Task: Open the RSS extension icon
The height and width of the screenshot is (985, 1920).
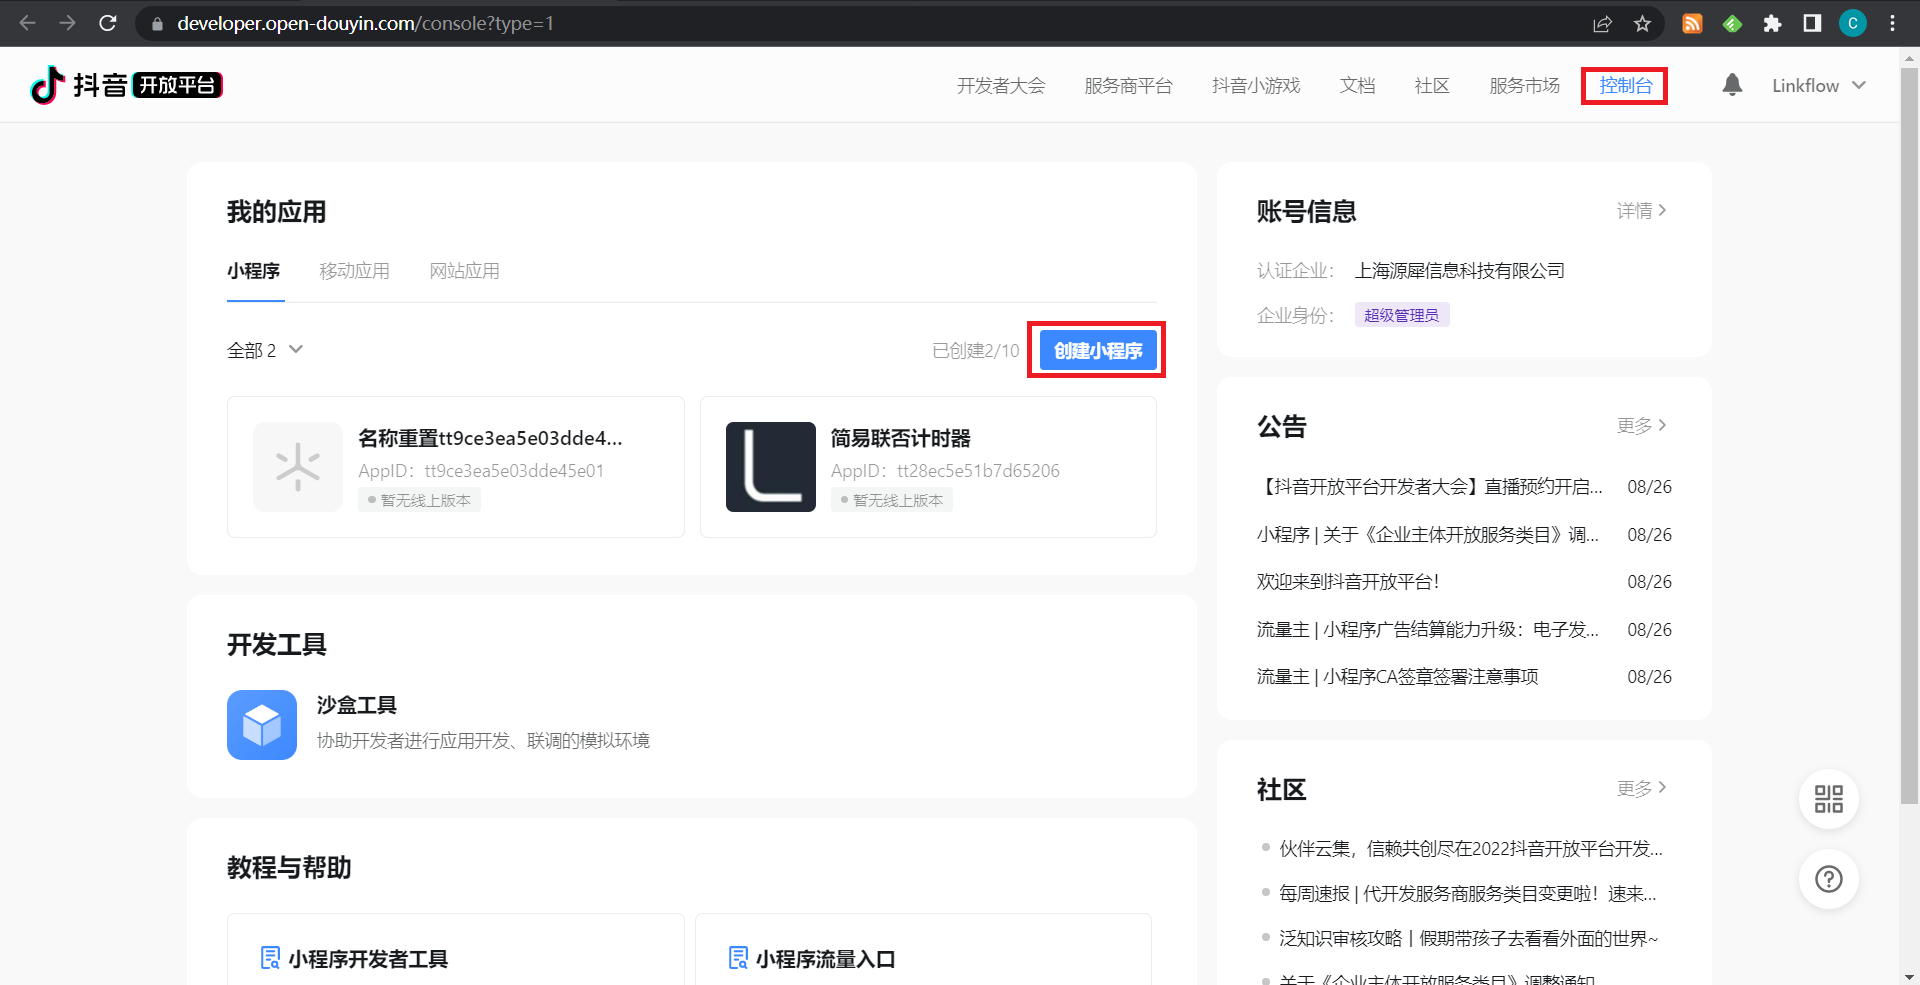Action: pos(1692,23)
